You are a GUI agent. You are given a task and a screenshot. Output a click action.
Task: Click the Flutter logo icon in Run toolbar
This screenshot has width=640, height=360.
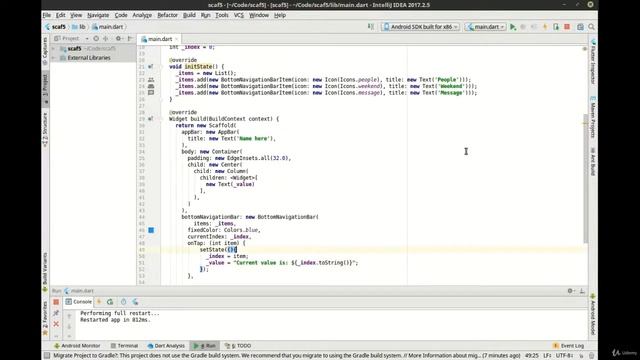(x=135, y=302)
